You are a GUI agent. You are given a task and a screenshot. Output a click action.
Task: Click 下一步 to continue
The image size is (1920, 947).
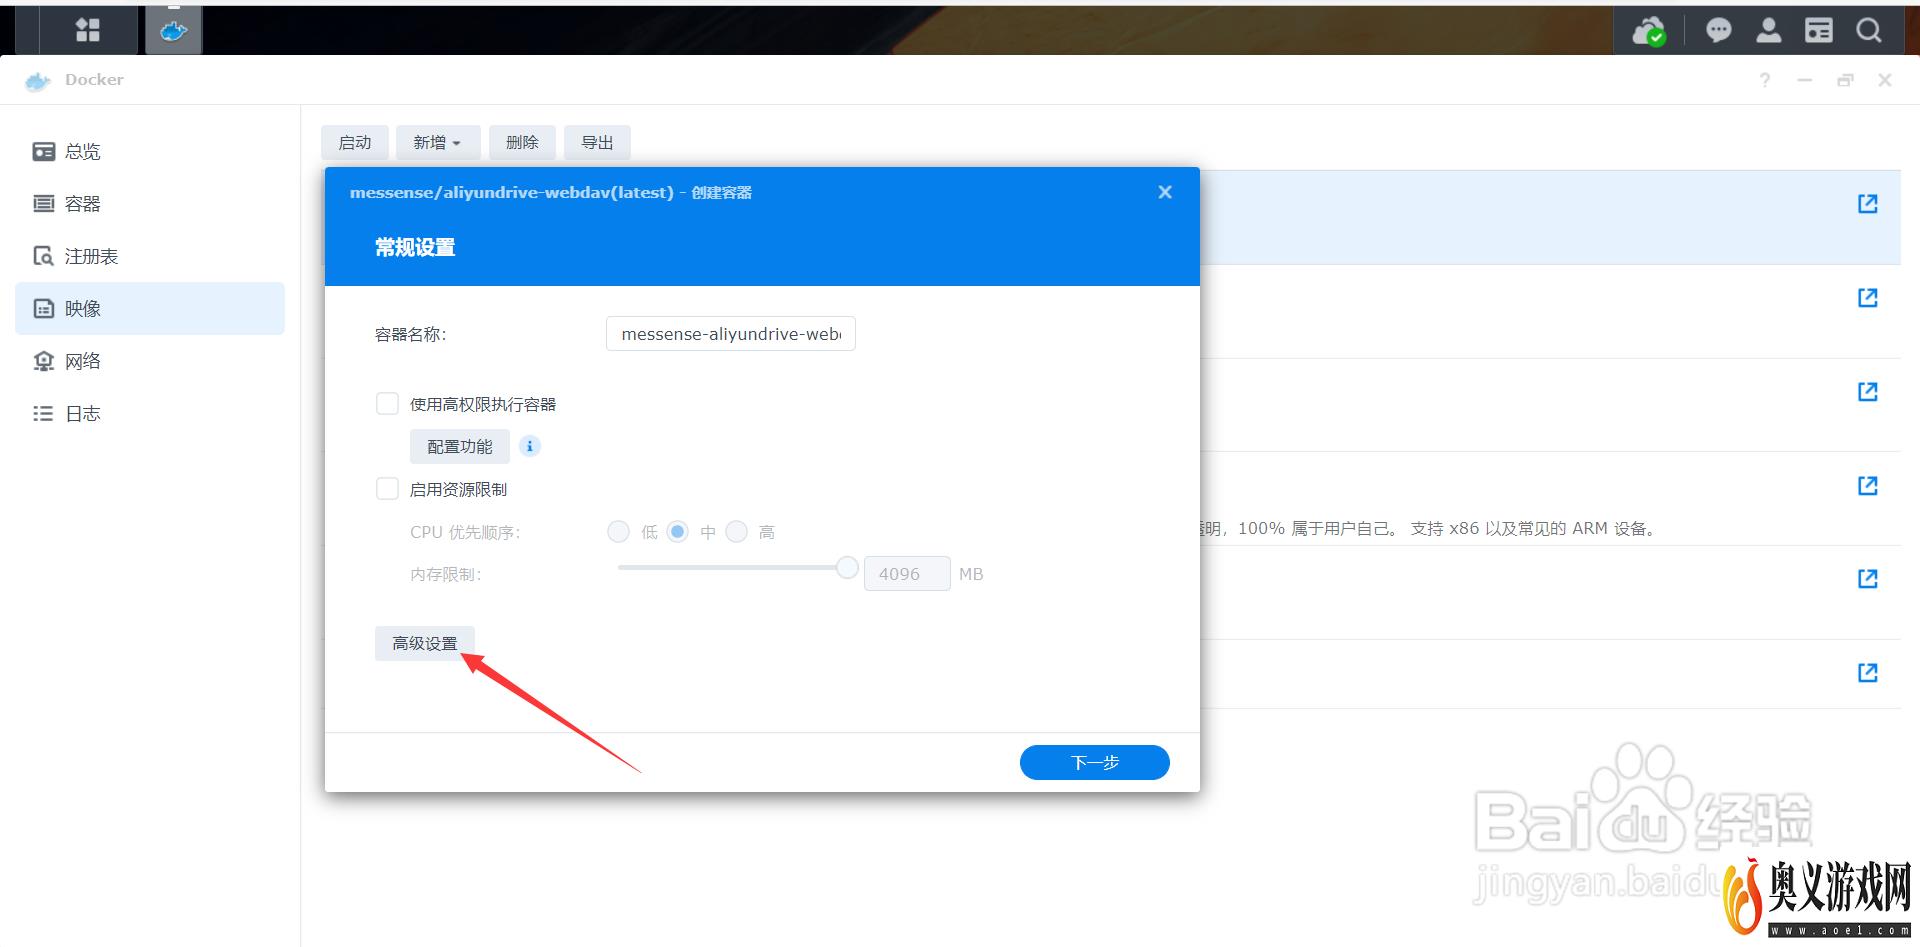pos(1095,762)
